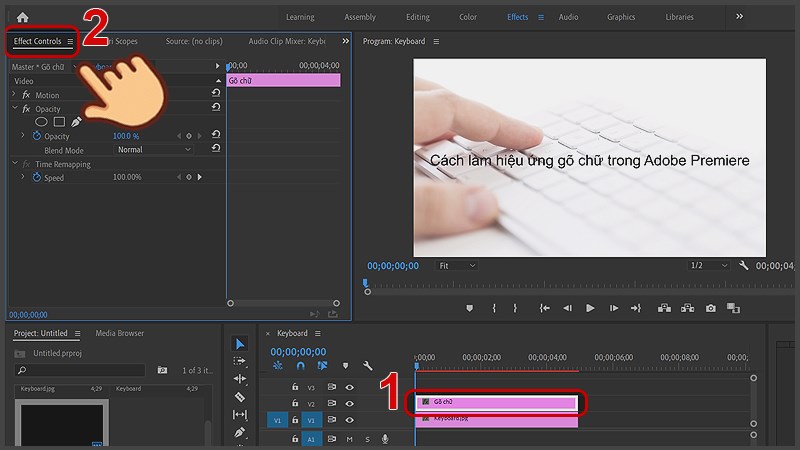Select the Ripple Edit tool
Viewport: 800px width, 450px height.
[239, 379]
